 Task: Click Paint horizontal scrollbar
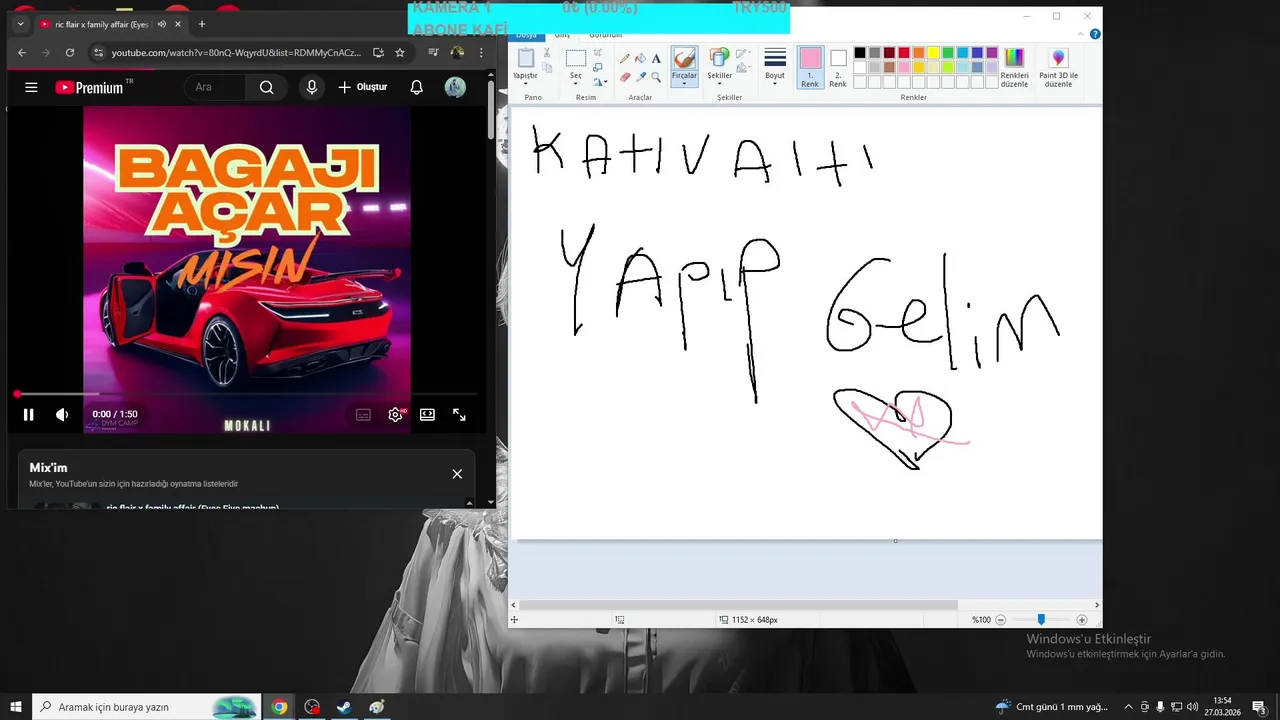(x=738, y=605)
